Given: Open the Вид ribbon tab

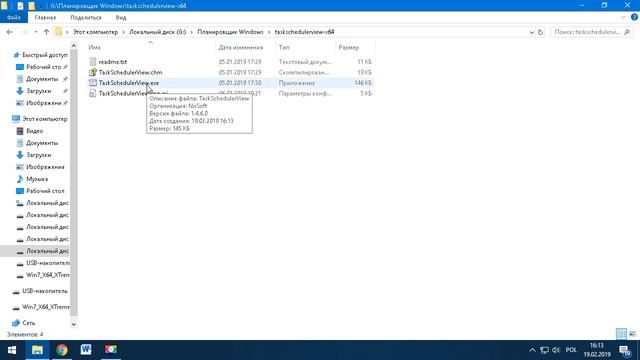Looking at the screenshot, I should 121,18.
